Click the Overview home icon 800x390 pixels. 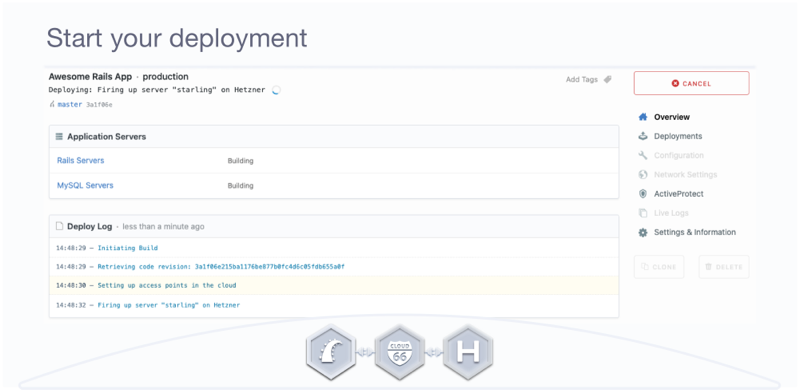click(x=643, y=117)
